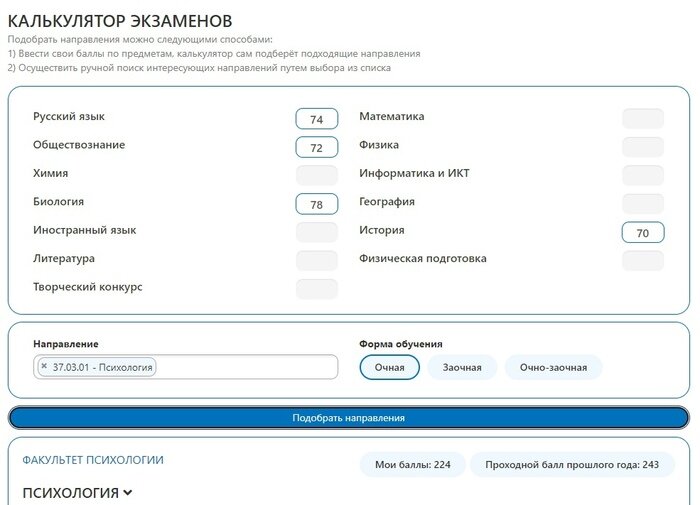Screen dimensions: 700x505
Task: Click the Литература label
Action: [x=64, y=258]
